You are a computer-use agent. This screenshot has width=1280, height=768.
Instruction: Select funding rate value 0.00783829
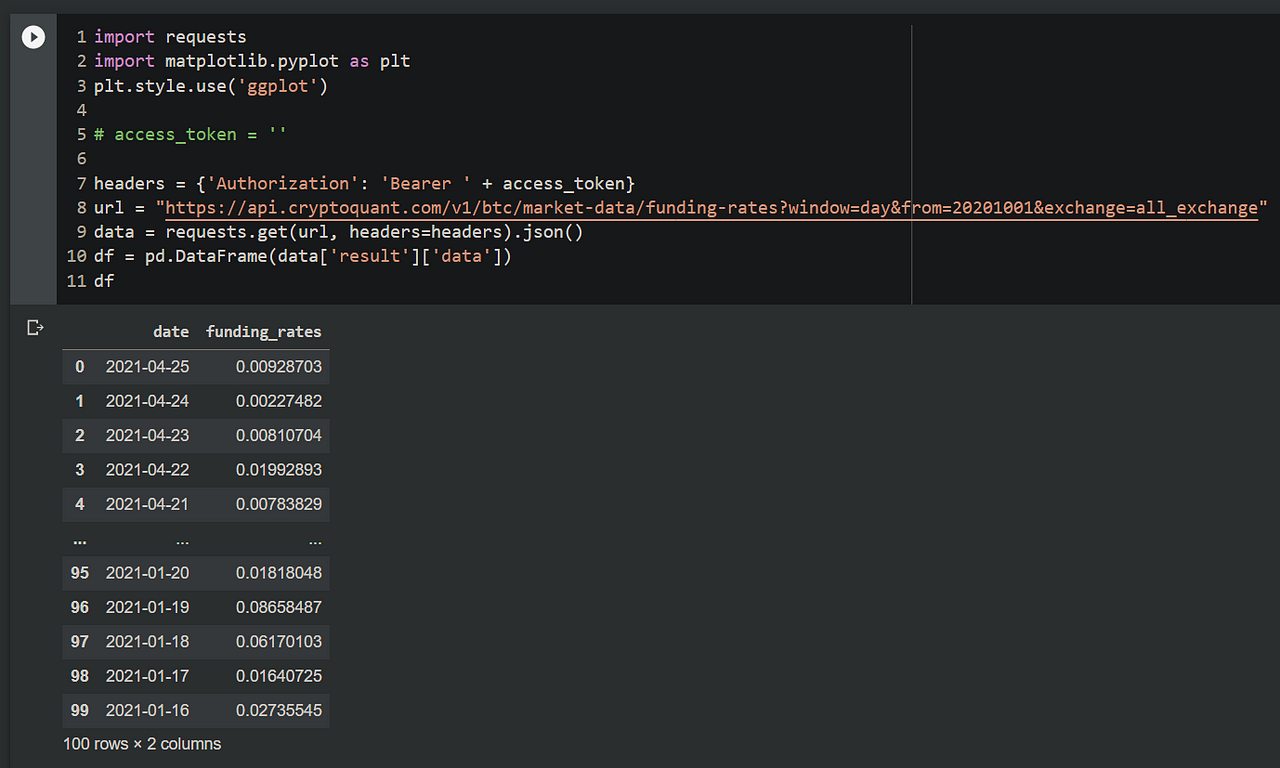click(x=279, y=504)
